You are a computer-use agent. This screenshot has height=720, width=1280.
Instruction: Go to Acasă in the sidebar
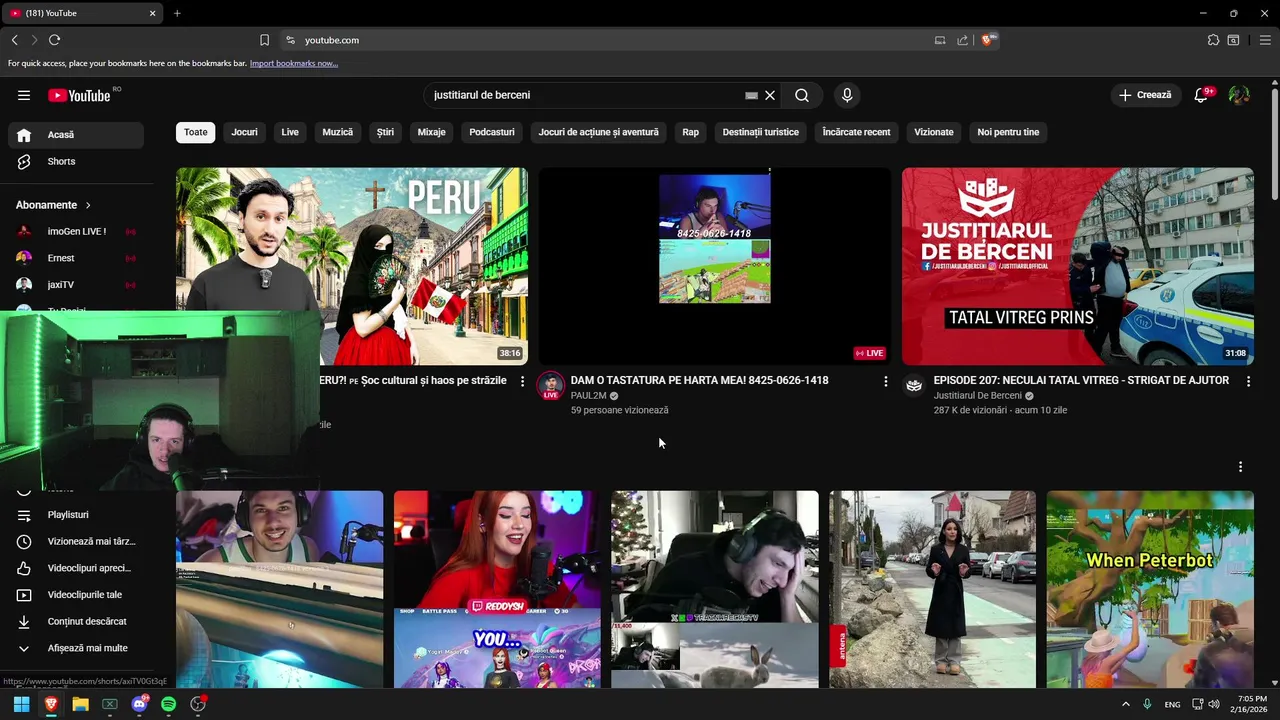point(76,135)
